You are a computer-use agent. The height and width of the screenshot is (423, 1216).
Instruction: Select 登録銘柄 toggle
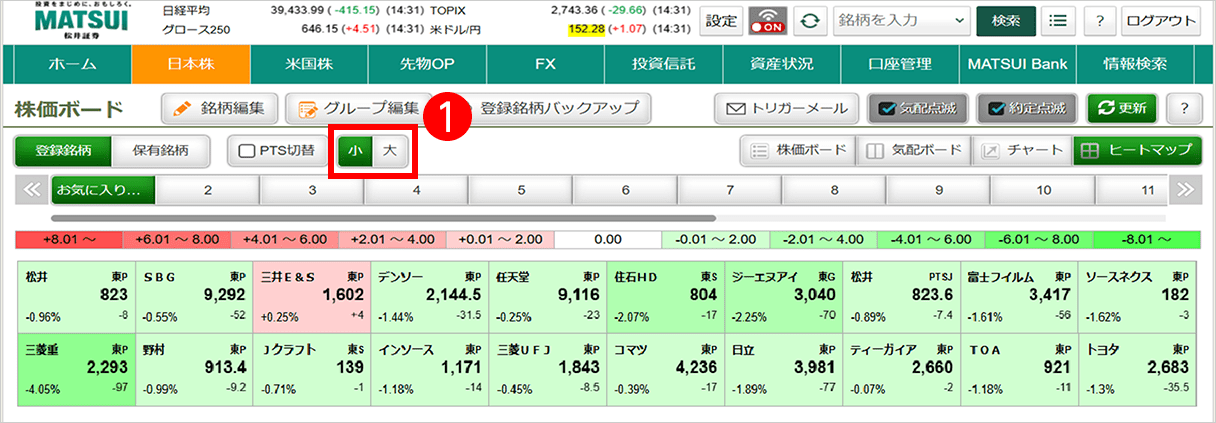63,151
